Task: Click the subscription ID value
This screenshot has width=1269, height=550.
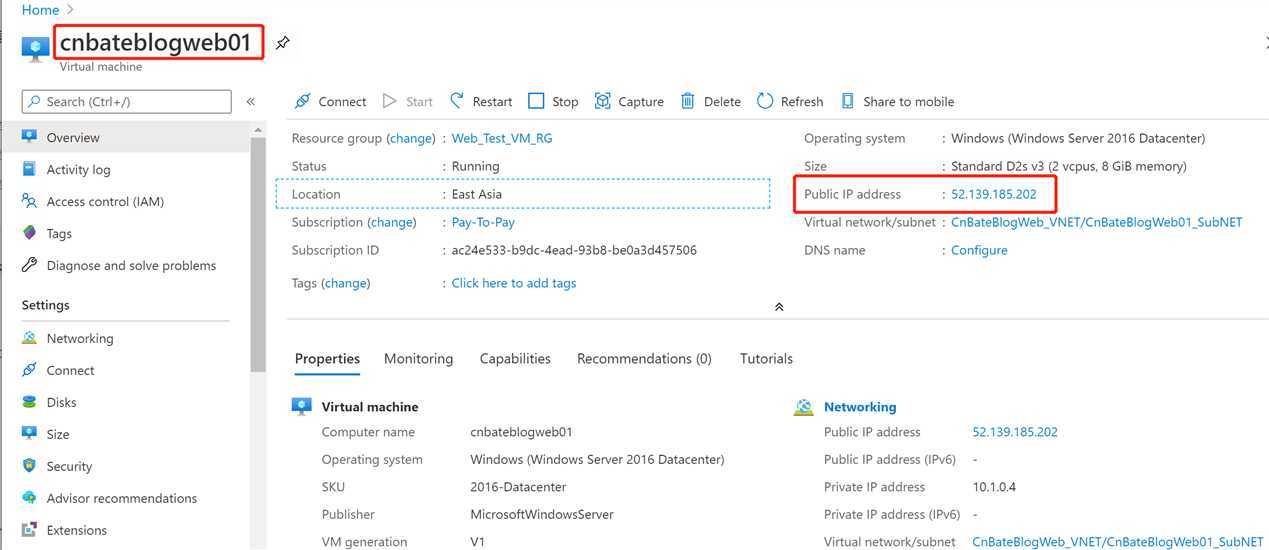Action: tap(574, 250)
